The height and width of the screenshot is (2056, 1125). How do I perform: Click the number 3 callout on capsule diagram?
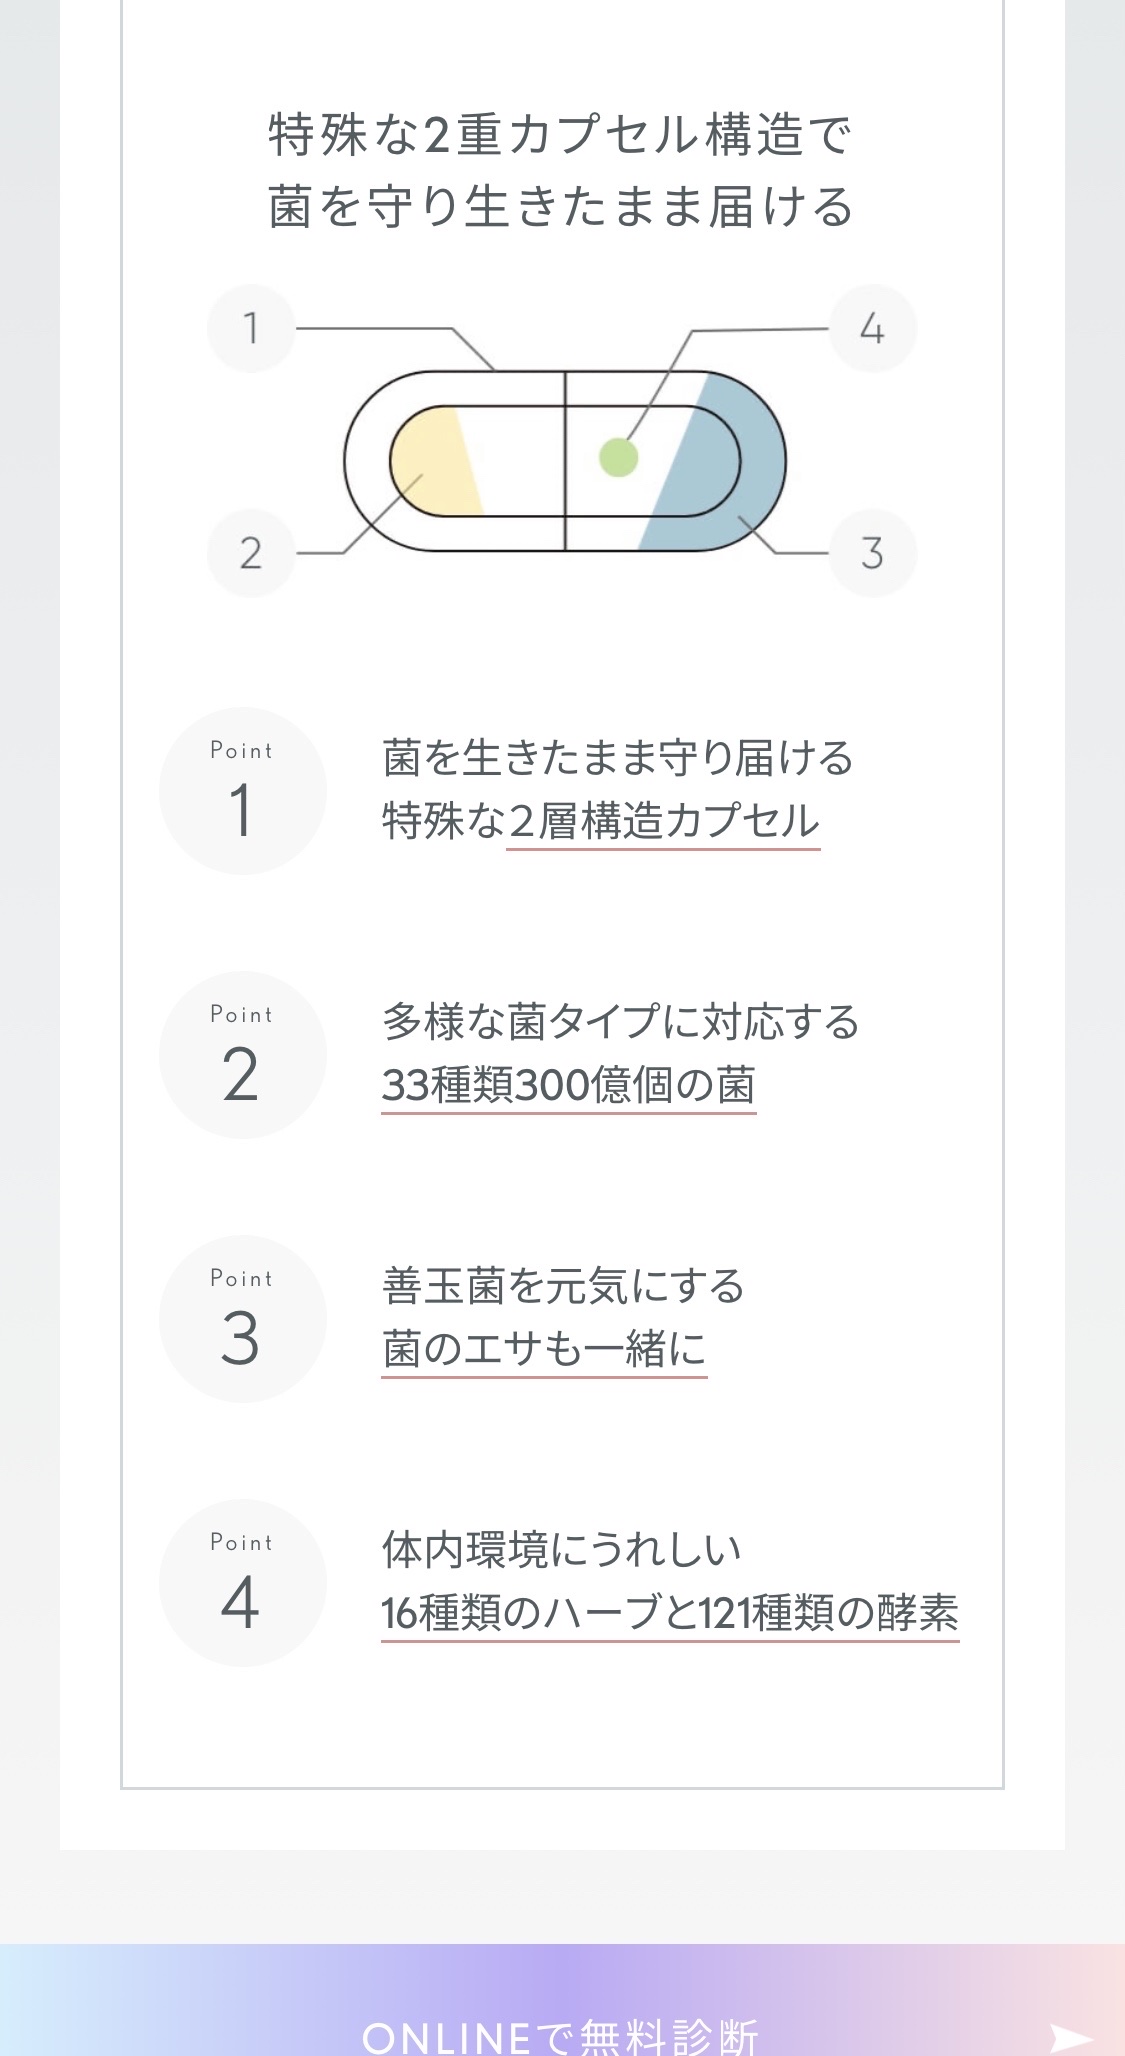(872, 553)
